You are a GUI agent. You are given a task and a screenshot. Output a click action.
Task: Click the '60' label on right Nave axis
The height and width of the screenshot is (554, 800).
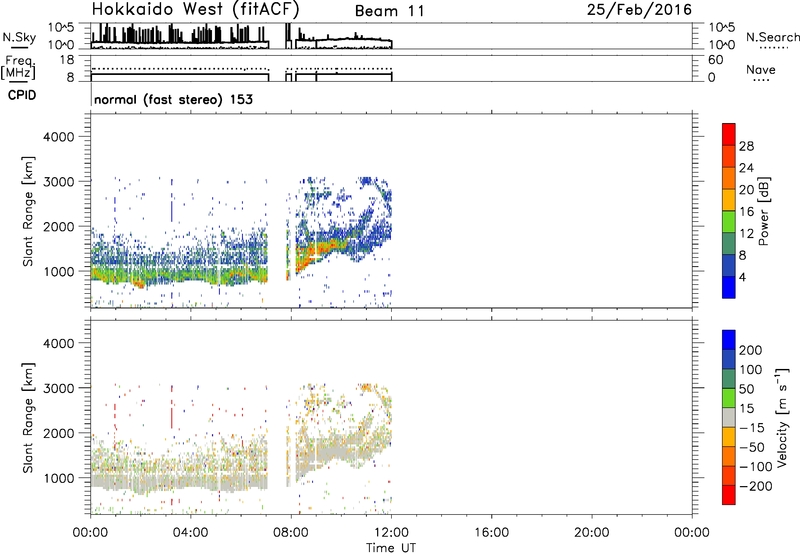(715, 60)
